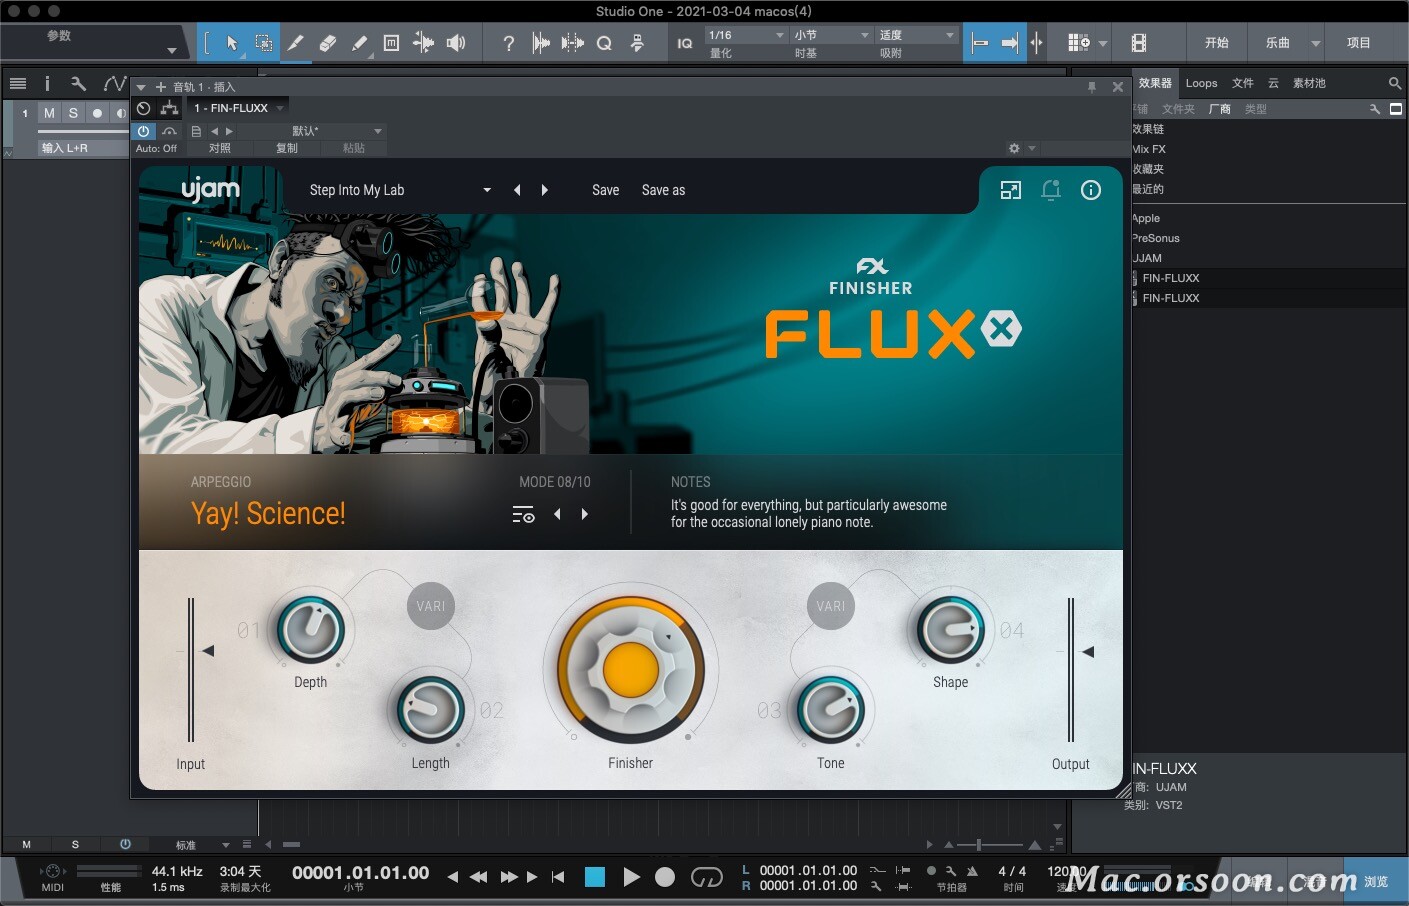Click the 浏览 browse button

[x=1376, y=881]
